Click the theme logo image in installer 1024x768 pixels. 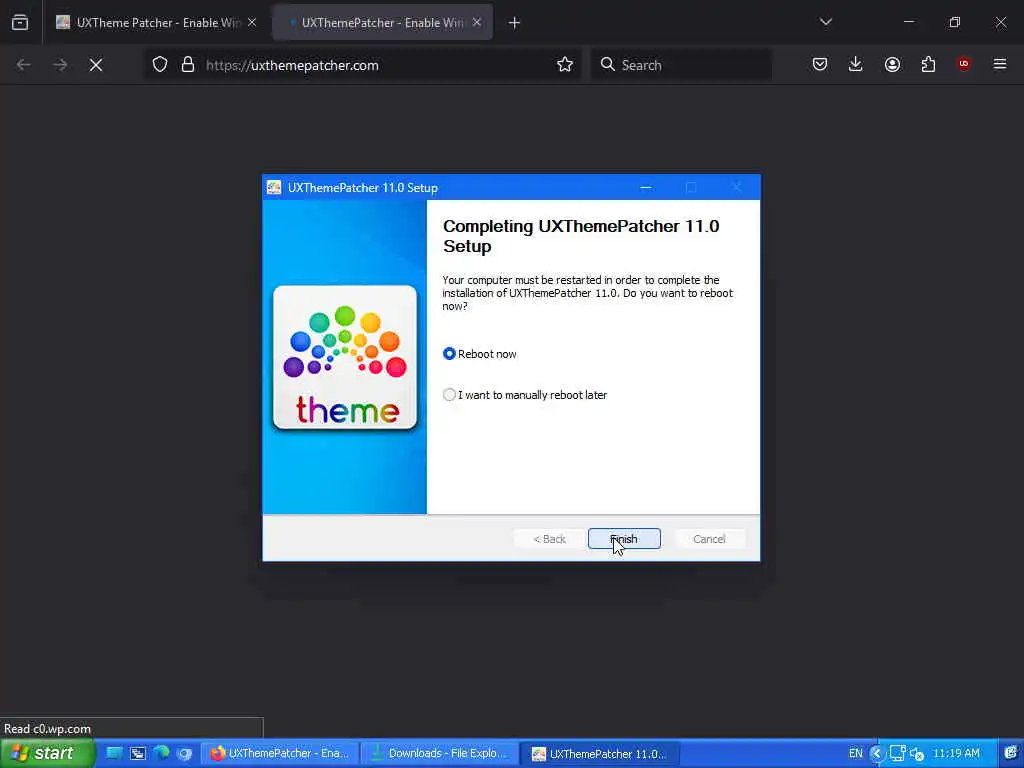pyautogui.click(x=345, y=357)
